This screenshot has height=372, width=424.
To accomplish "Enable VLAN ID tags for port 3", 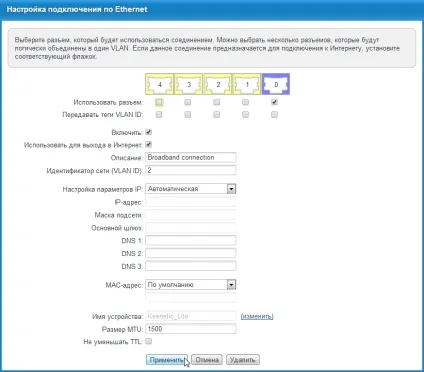I will pos(188,115).
